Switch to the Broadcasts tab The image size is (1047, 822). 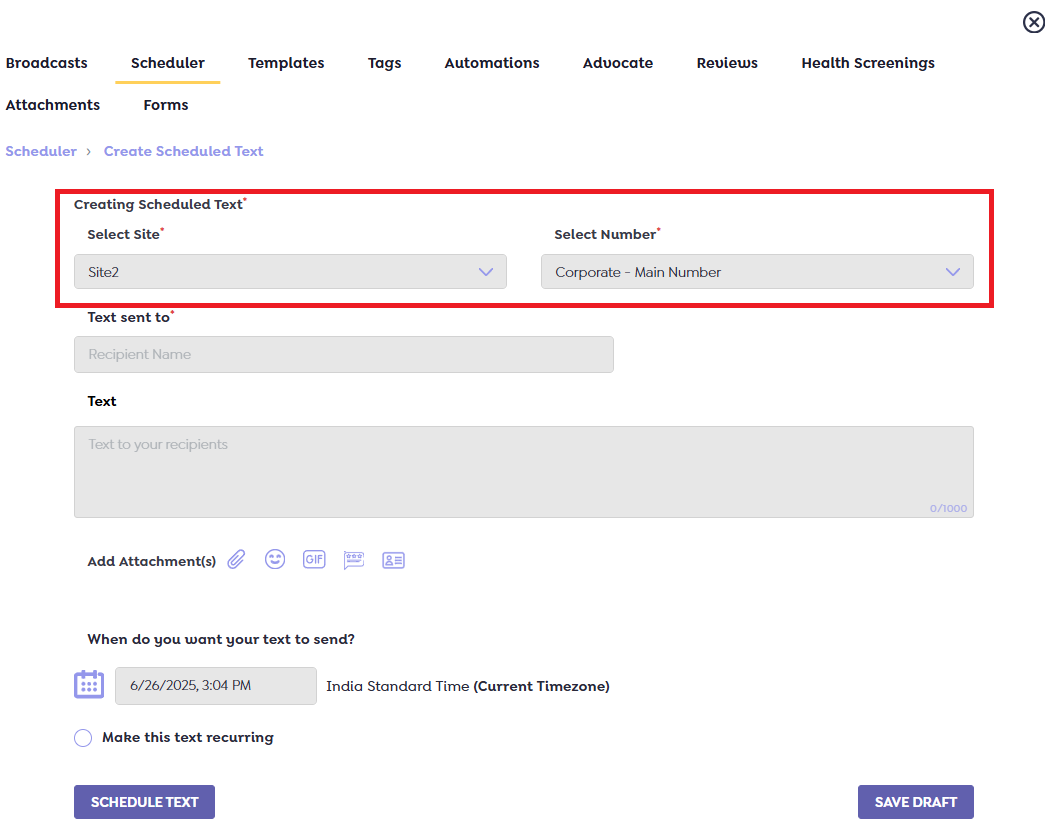point(46,63)
